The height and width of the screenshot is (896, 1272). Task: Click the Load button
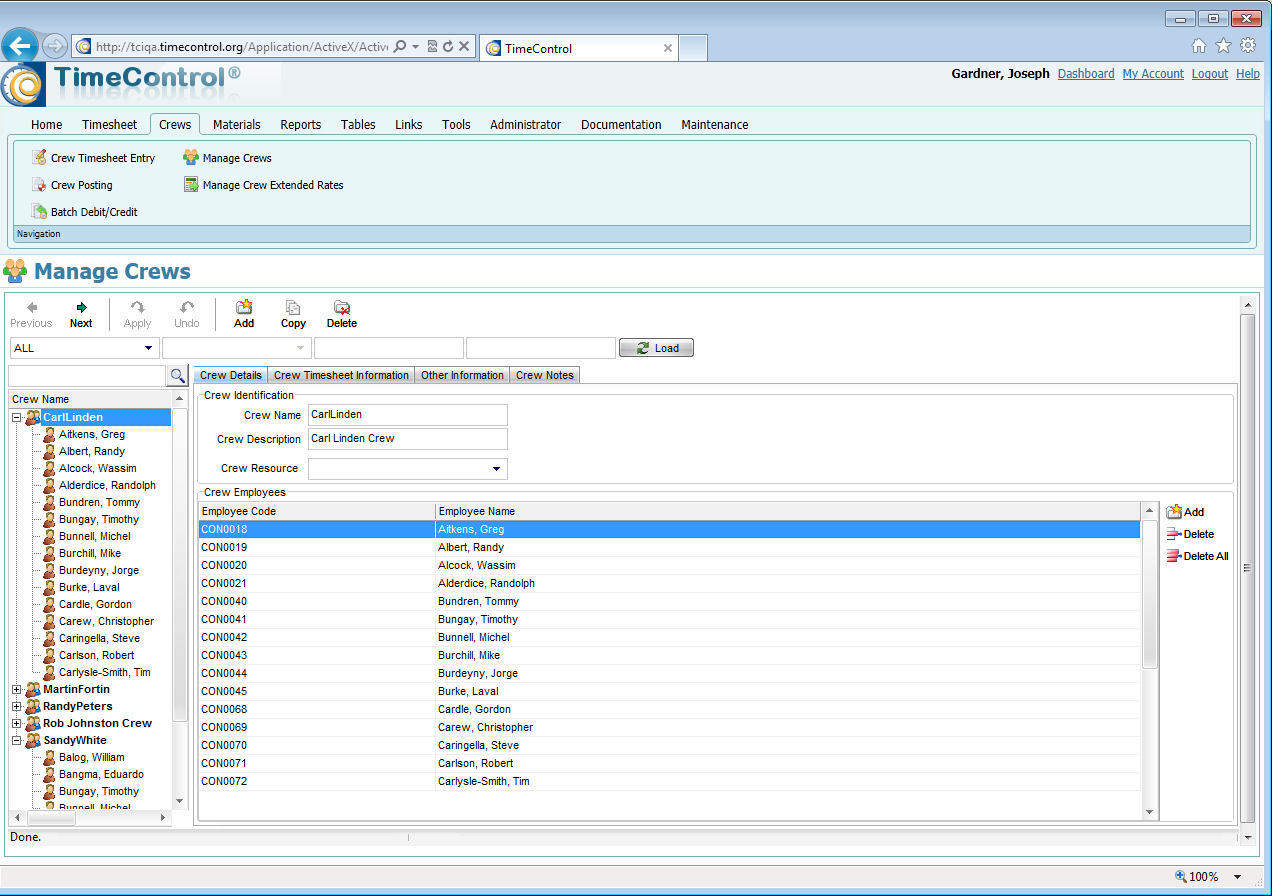coord(656,348)
